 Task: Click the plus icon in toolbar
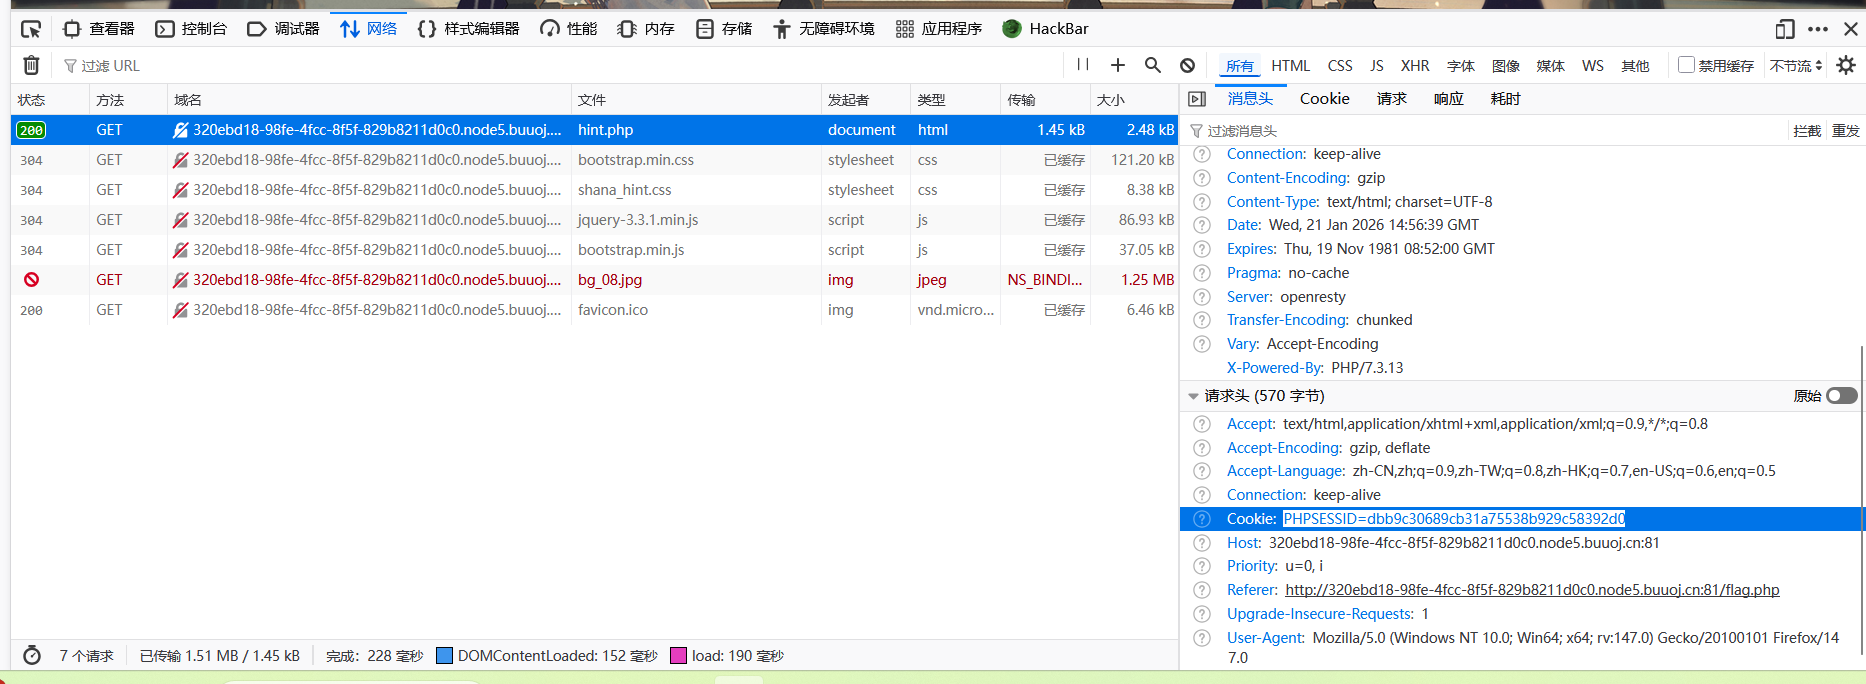[x=1118, y=65]
